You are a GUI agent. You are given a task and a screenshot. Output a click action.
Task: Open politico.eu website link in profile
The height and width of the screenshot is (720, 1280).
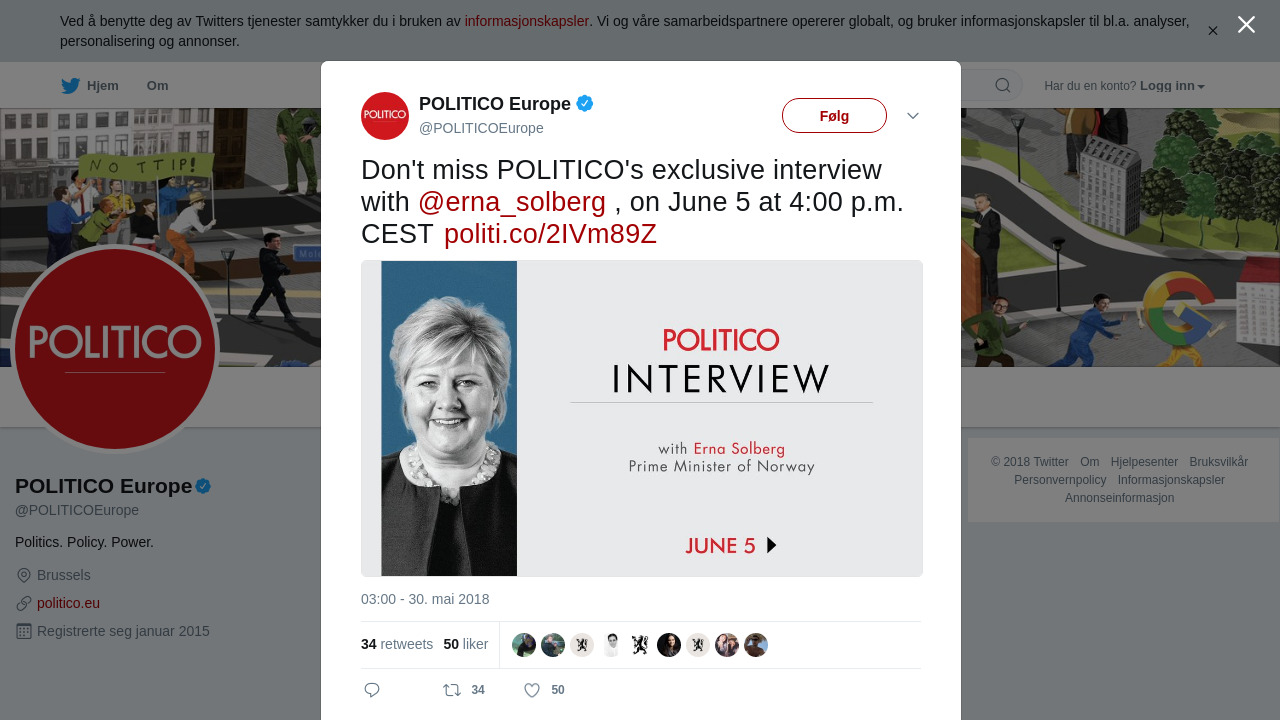pyautogui.click(x=68, y=603)
